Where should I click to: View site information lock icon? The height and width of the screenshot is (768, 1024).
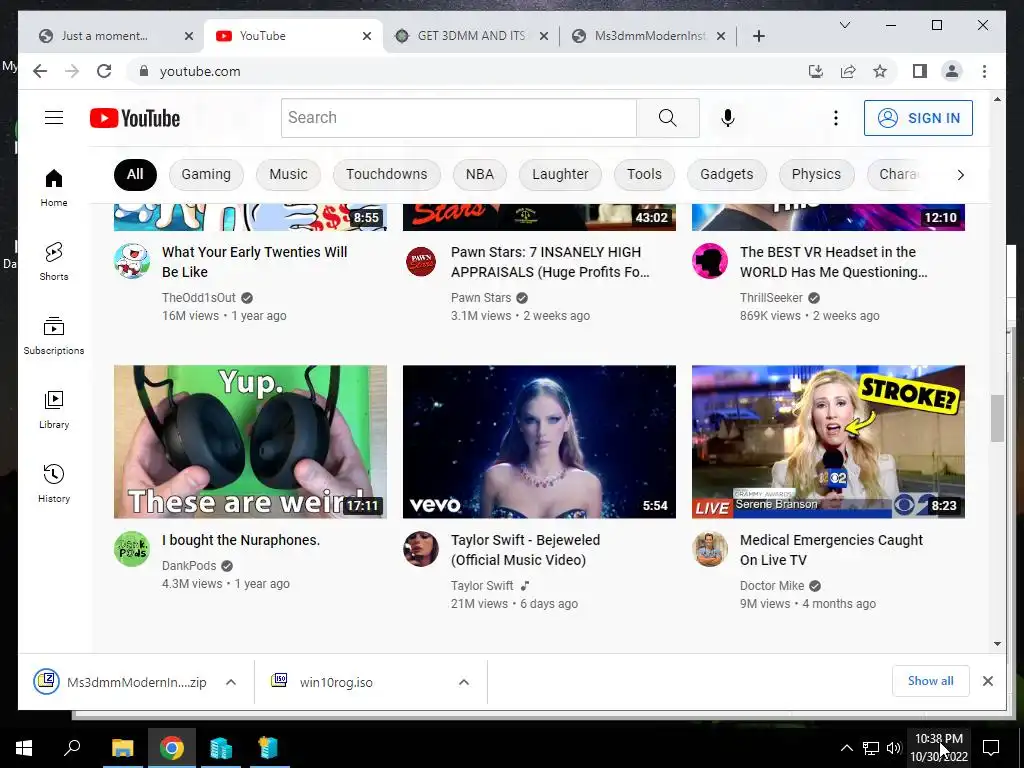[144, 71]
